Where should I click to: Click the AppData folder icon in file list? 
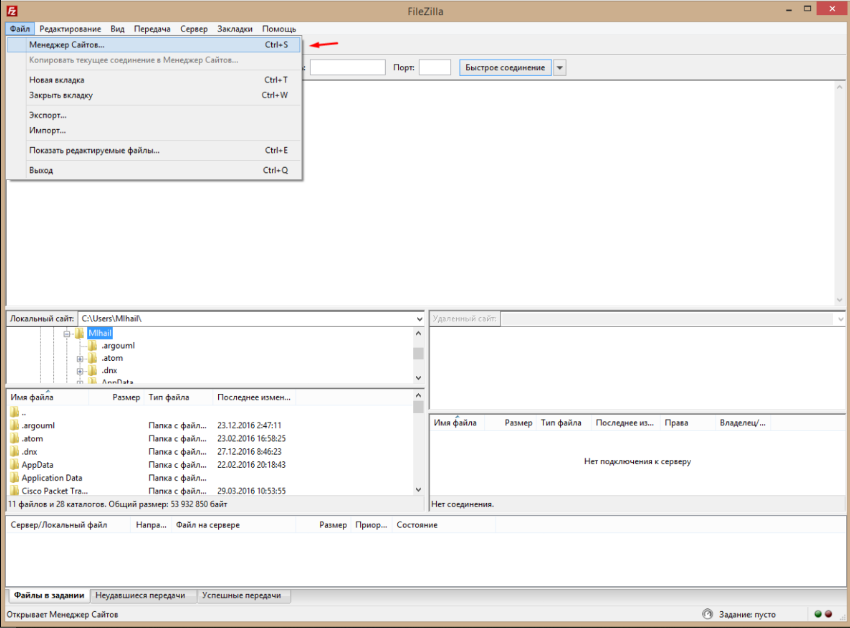15,464
